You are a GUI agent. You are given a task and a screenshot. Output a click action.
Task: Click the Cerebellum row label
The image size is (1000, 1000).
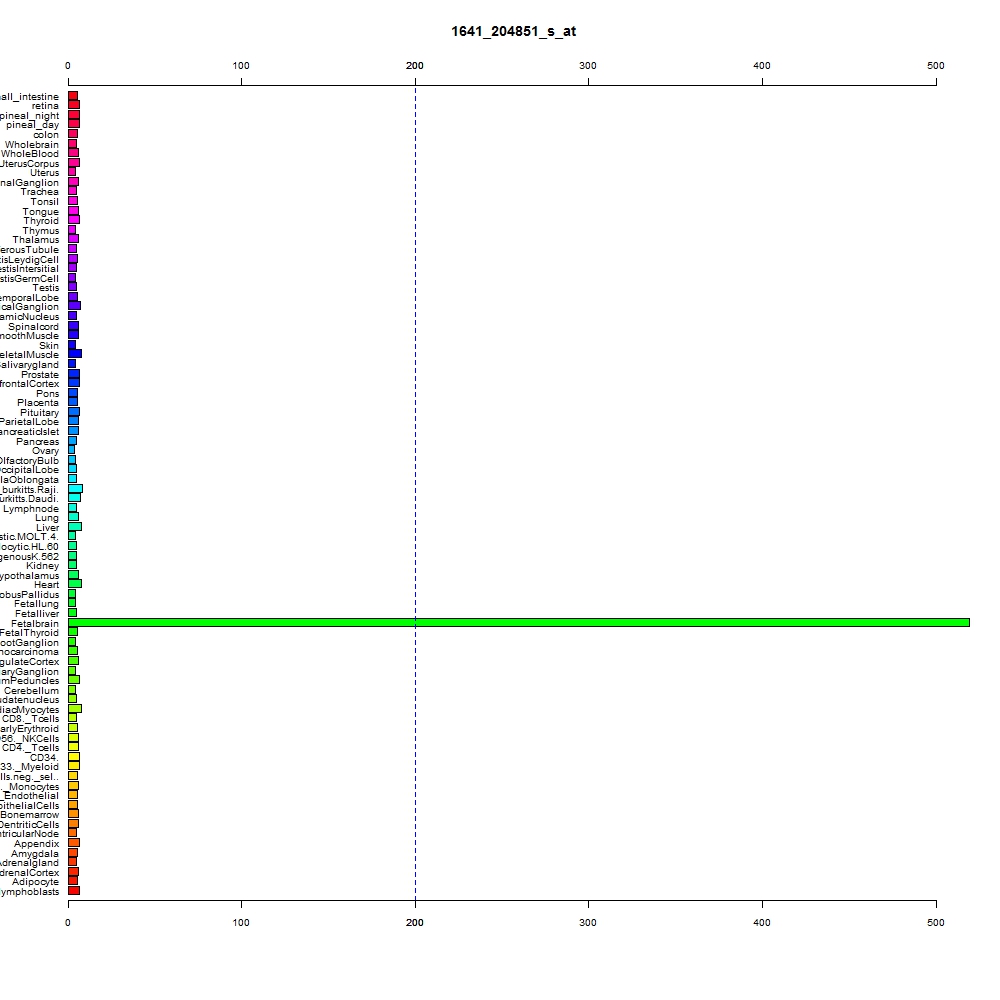[x=31, y=691]
